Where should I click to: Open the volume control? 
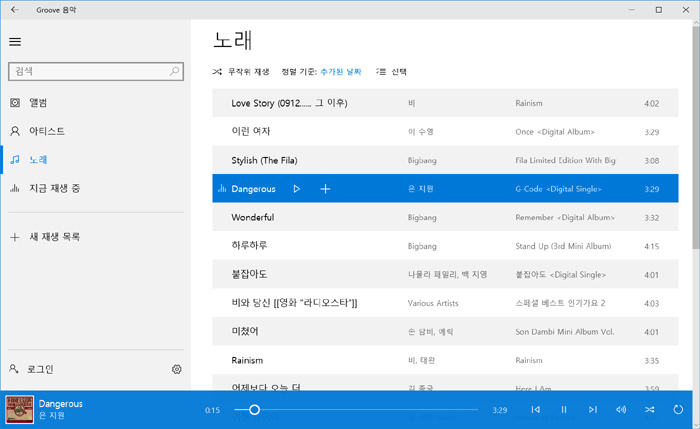tap(621, 409)
